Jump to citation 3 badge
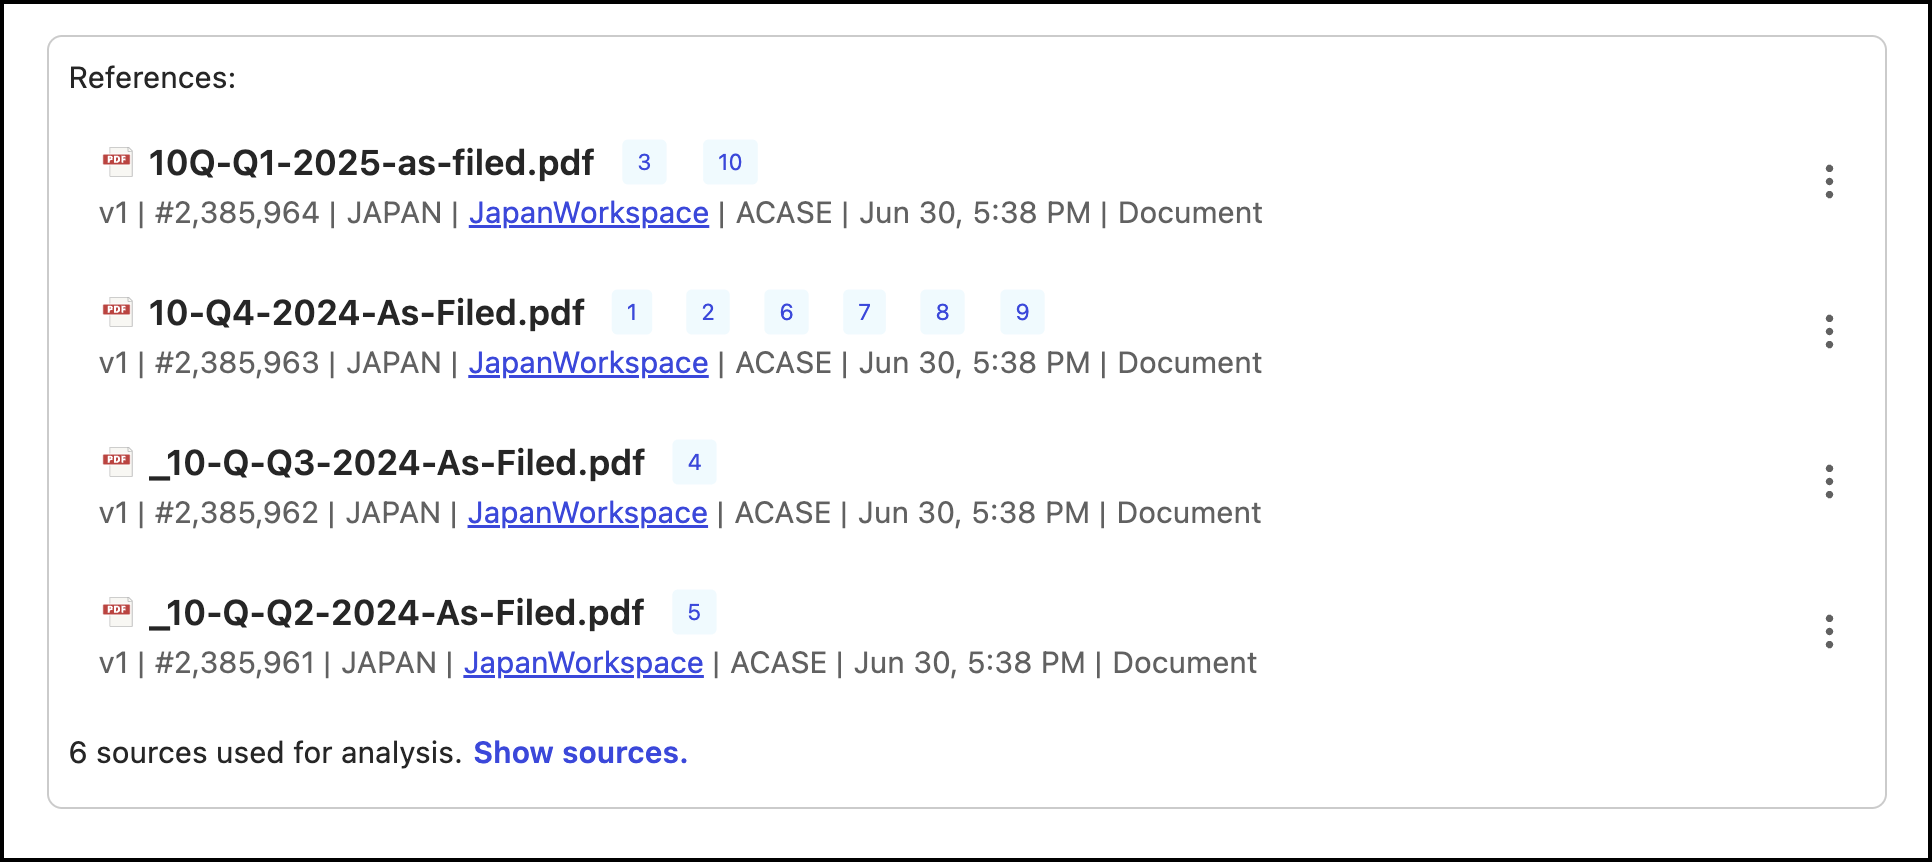 pyautogui.click(x=644, y=162)
